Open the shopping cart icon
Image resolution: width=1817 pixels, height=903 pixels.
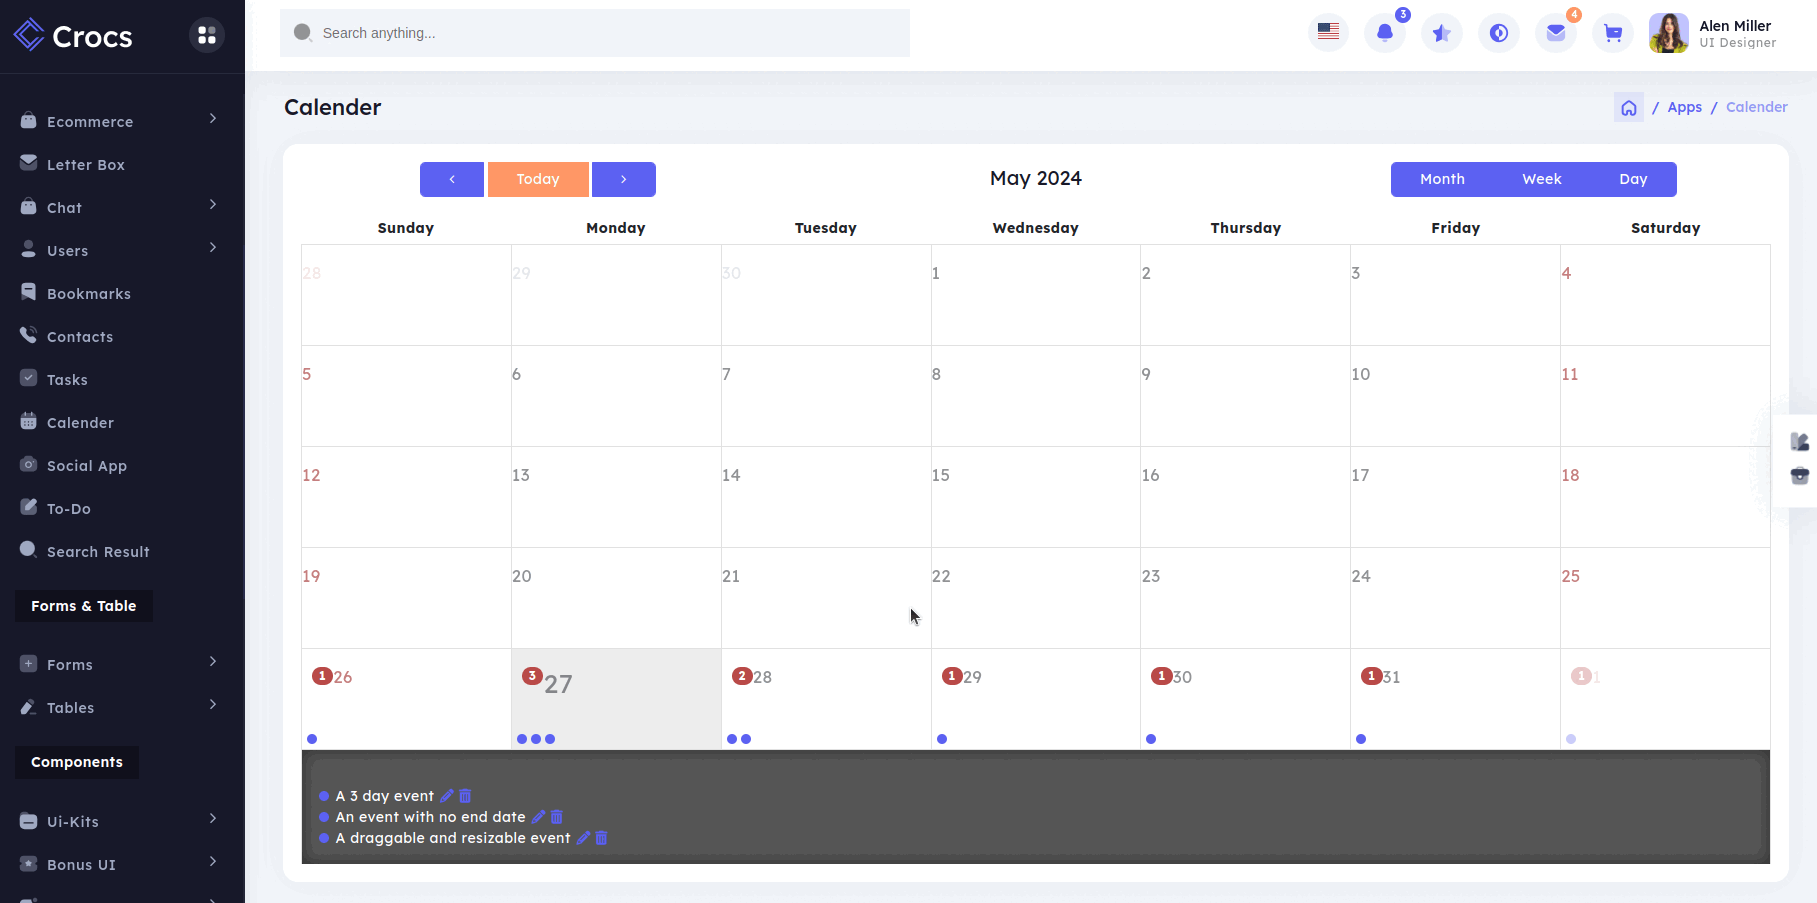[1613, 33]
